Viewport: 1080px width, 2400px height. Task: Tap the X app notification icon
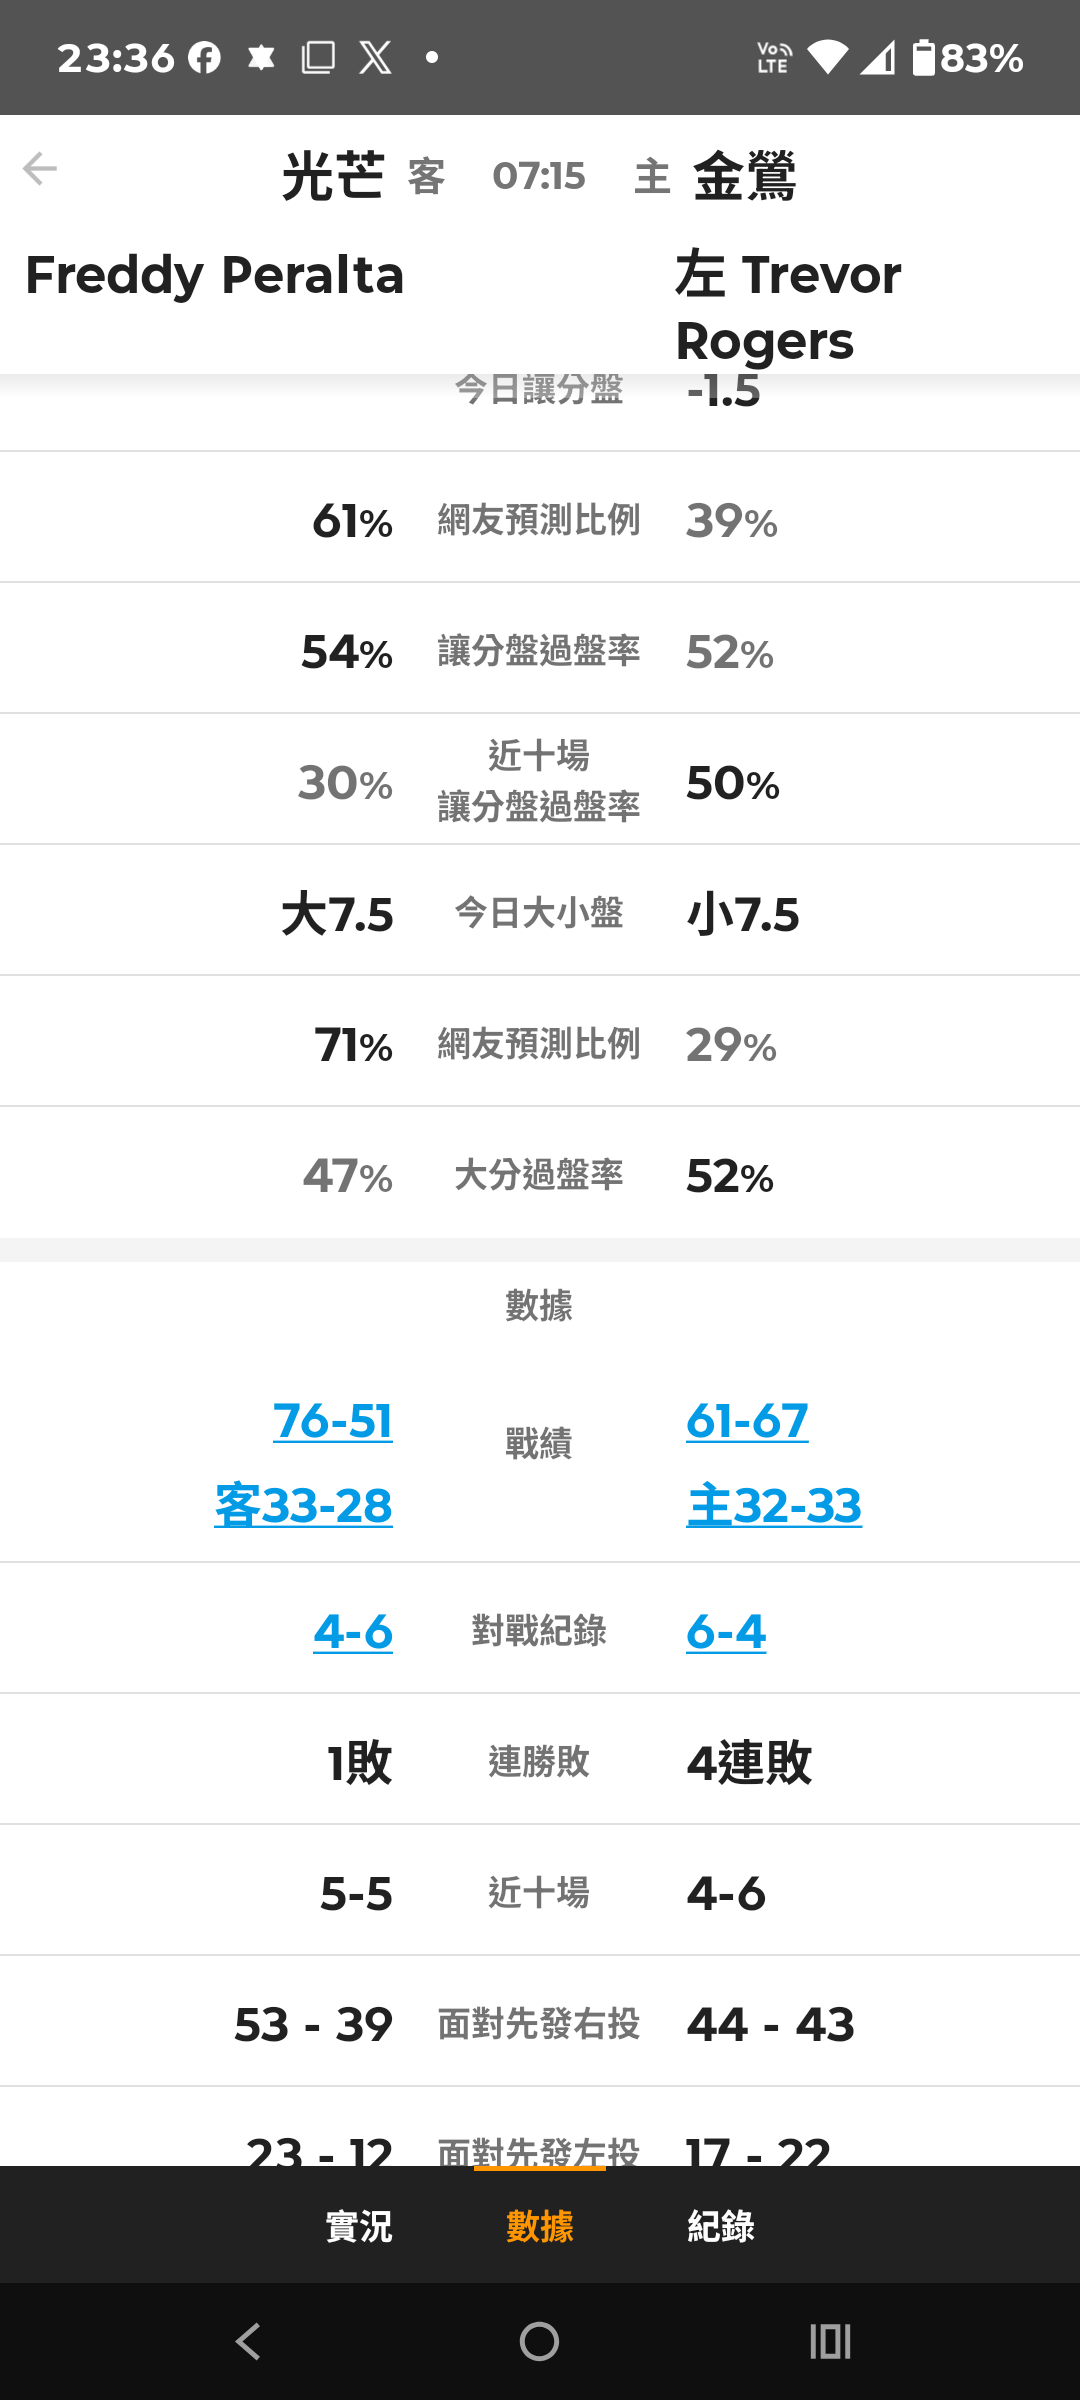(x=375, y=58)
